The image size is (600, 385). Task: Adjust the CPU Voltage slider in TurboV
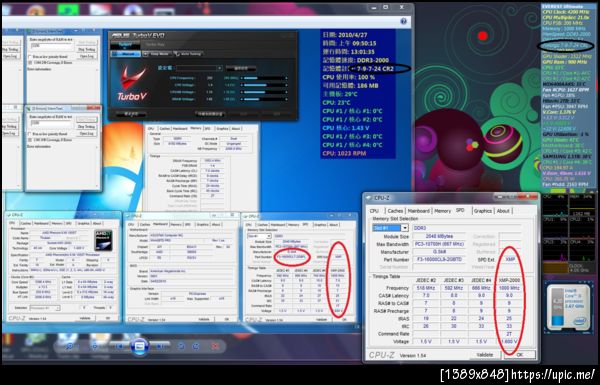pos(264,85)
